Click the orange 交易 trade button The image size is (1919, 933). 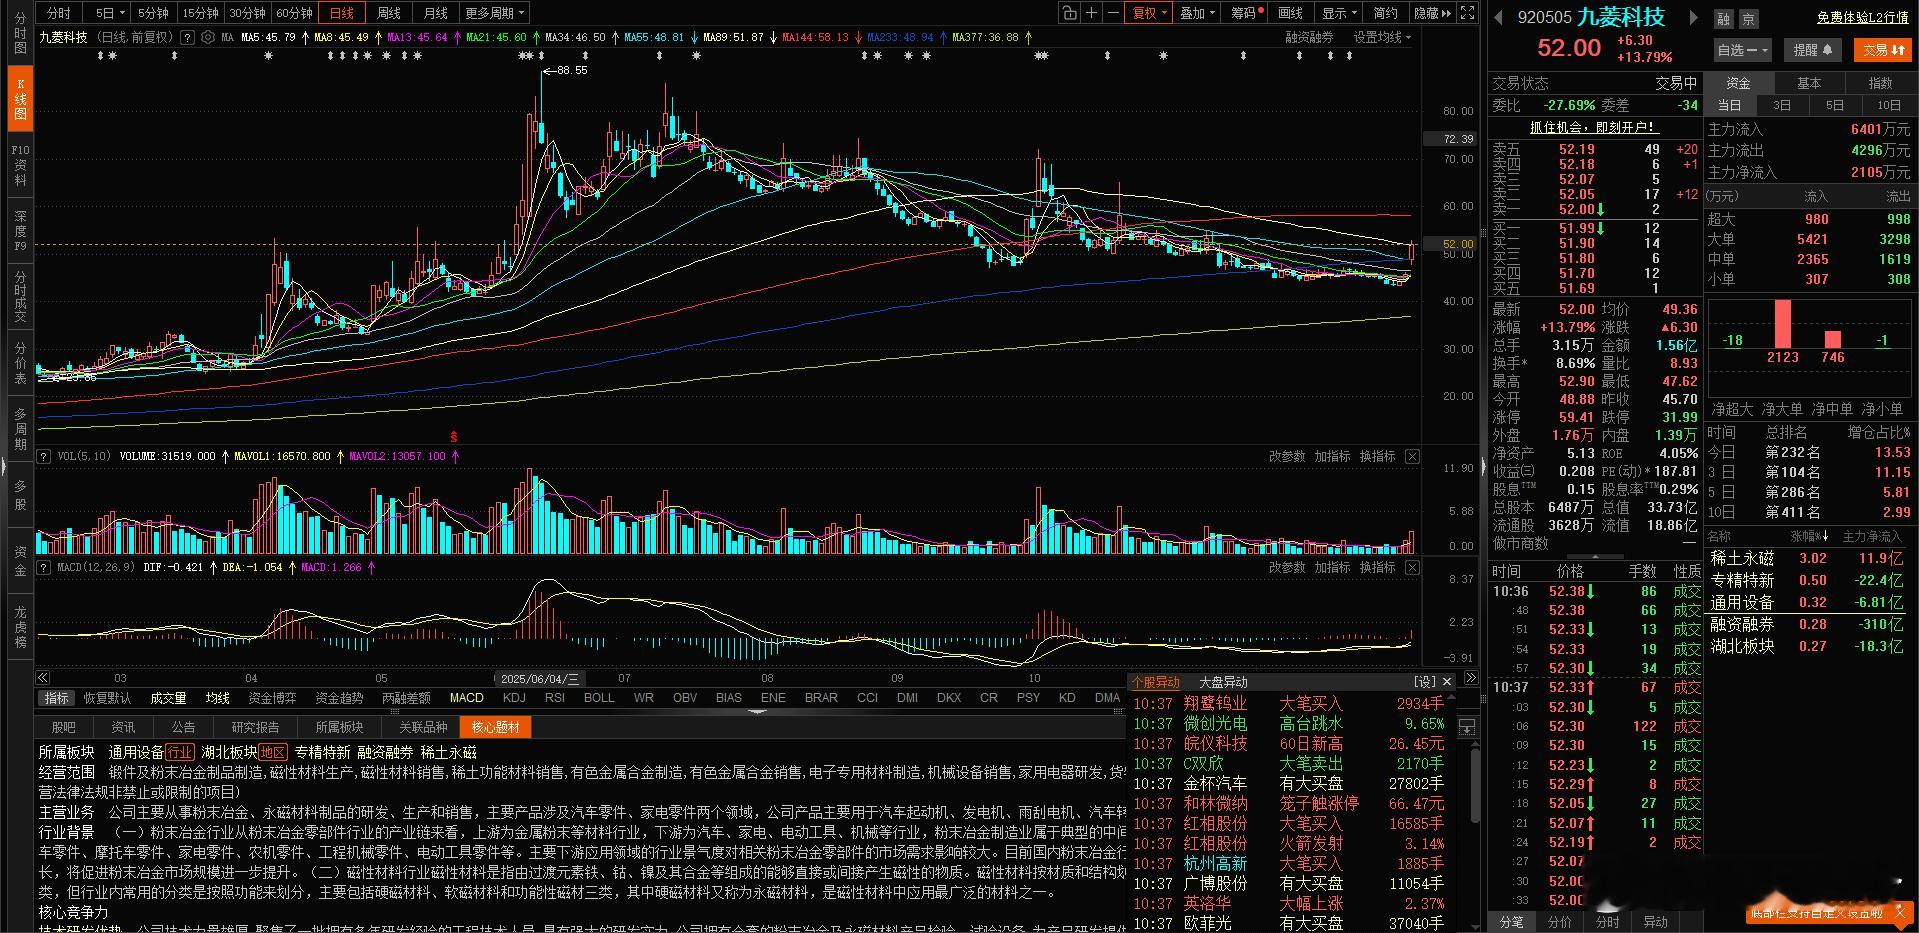coord(1882,50)
